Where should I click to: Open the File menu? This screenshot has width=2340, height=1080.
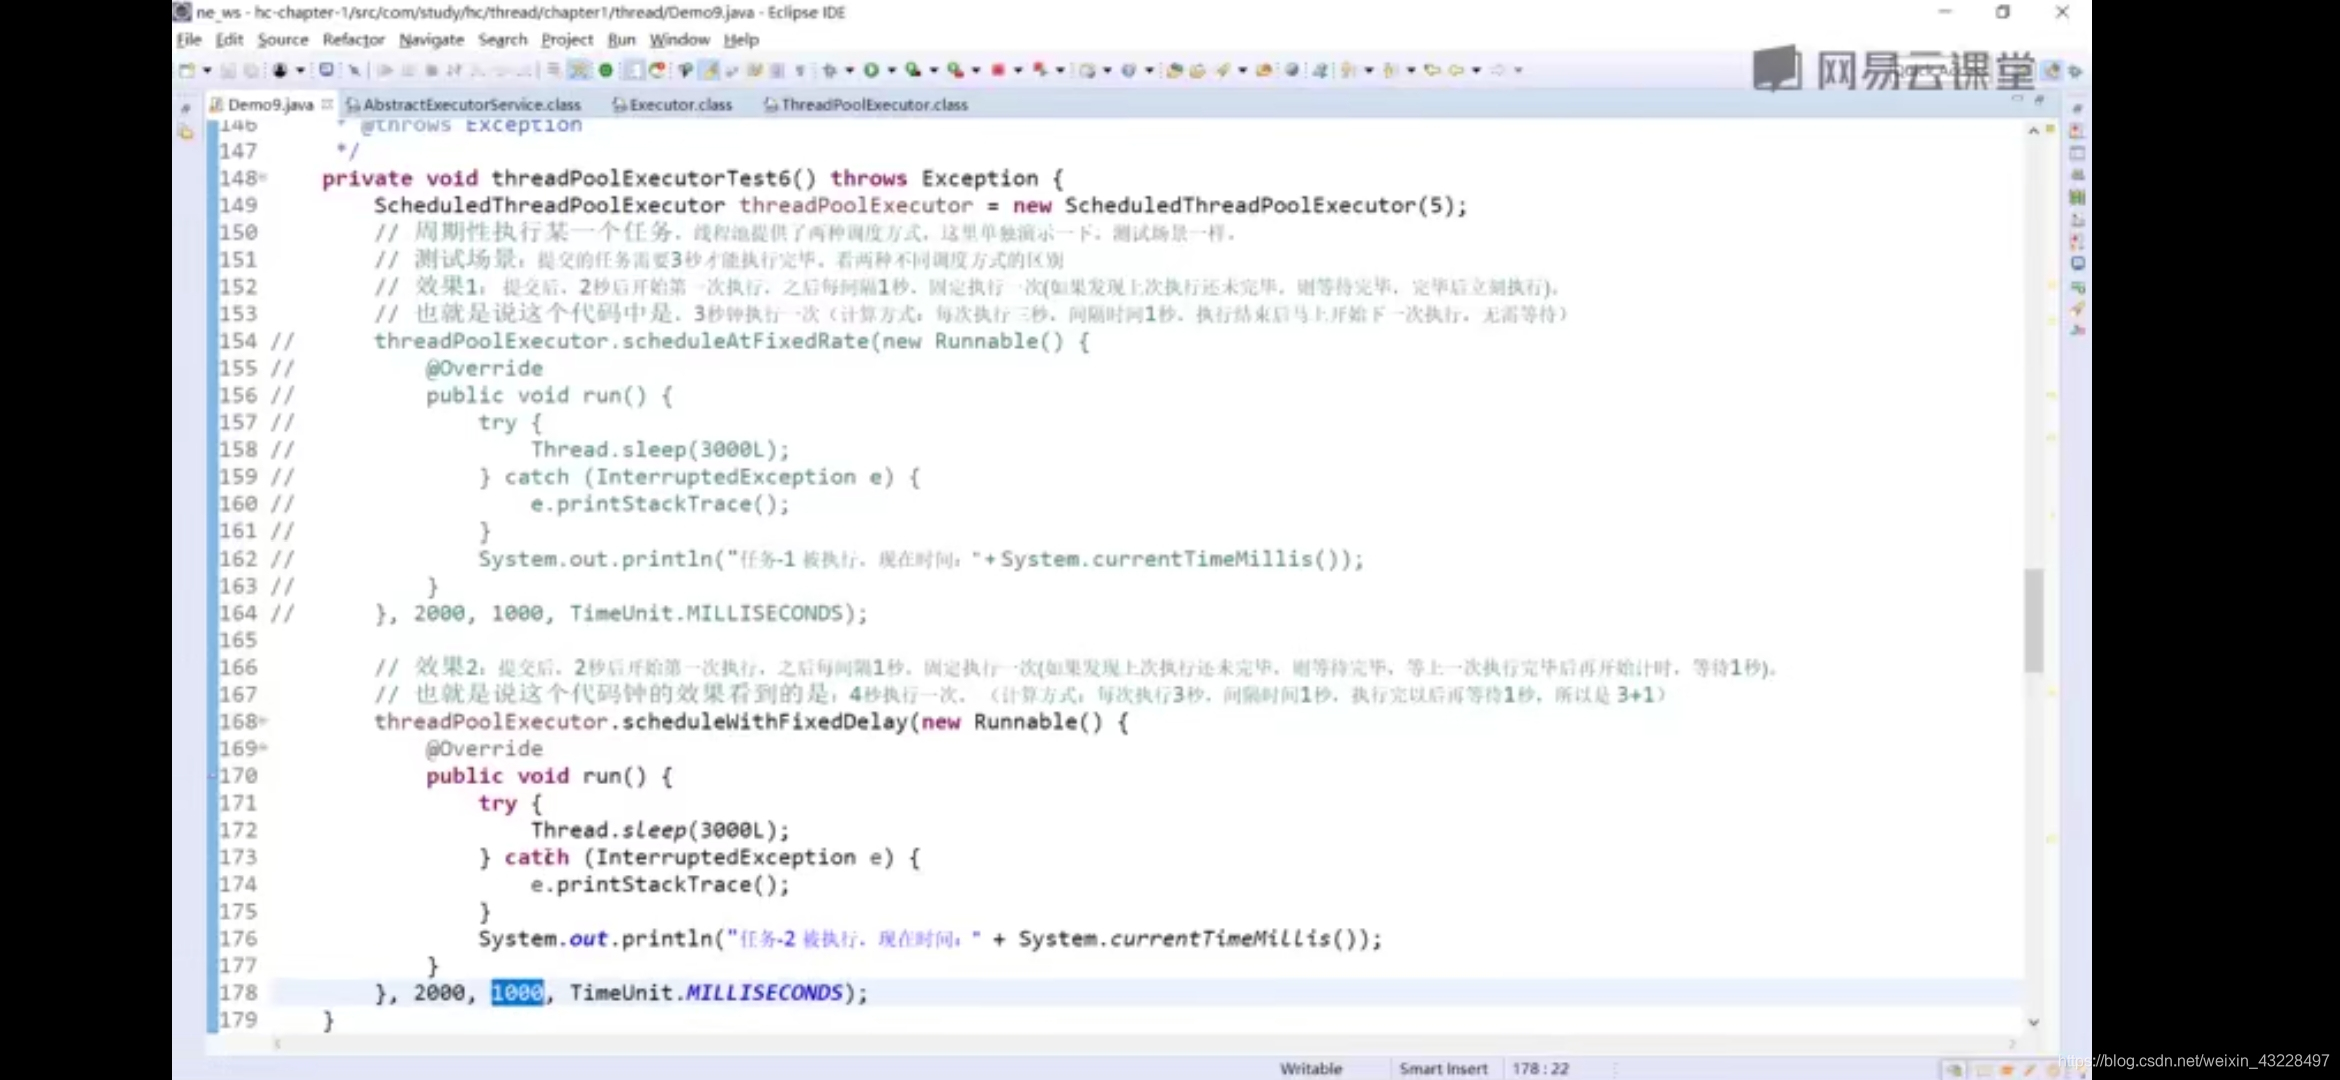[189, 40]
